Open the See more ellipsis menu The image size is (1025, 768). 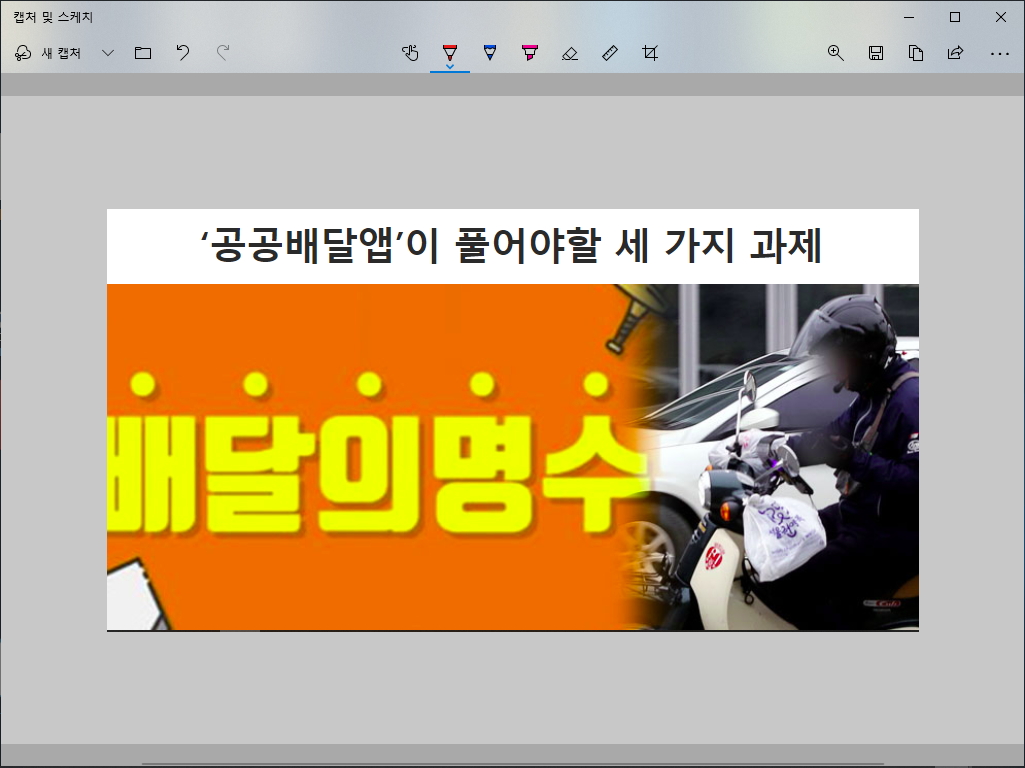(1000, 54)
